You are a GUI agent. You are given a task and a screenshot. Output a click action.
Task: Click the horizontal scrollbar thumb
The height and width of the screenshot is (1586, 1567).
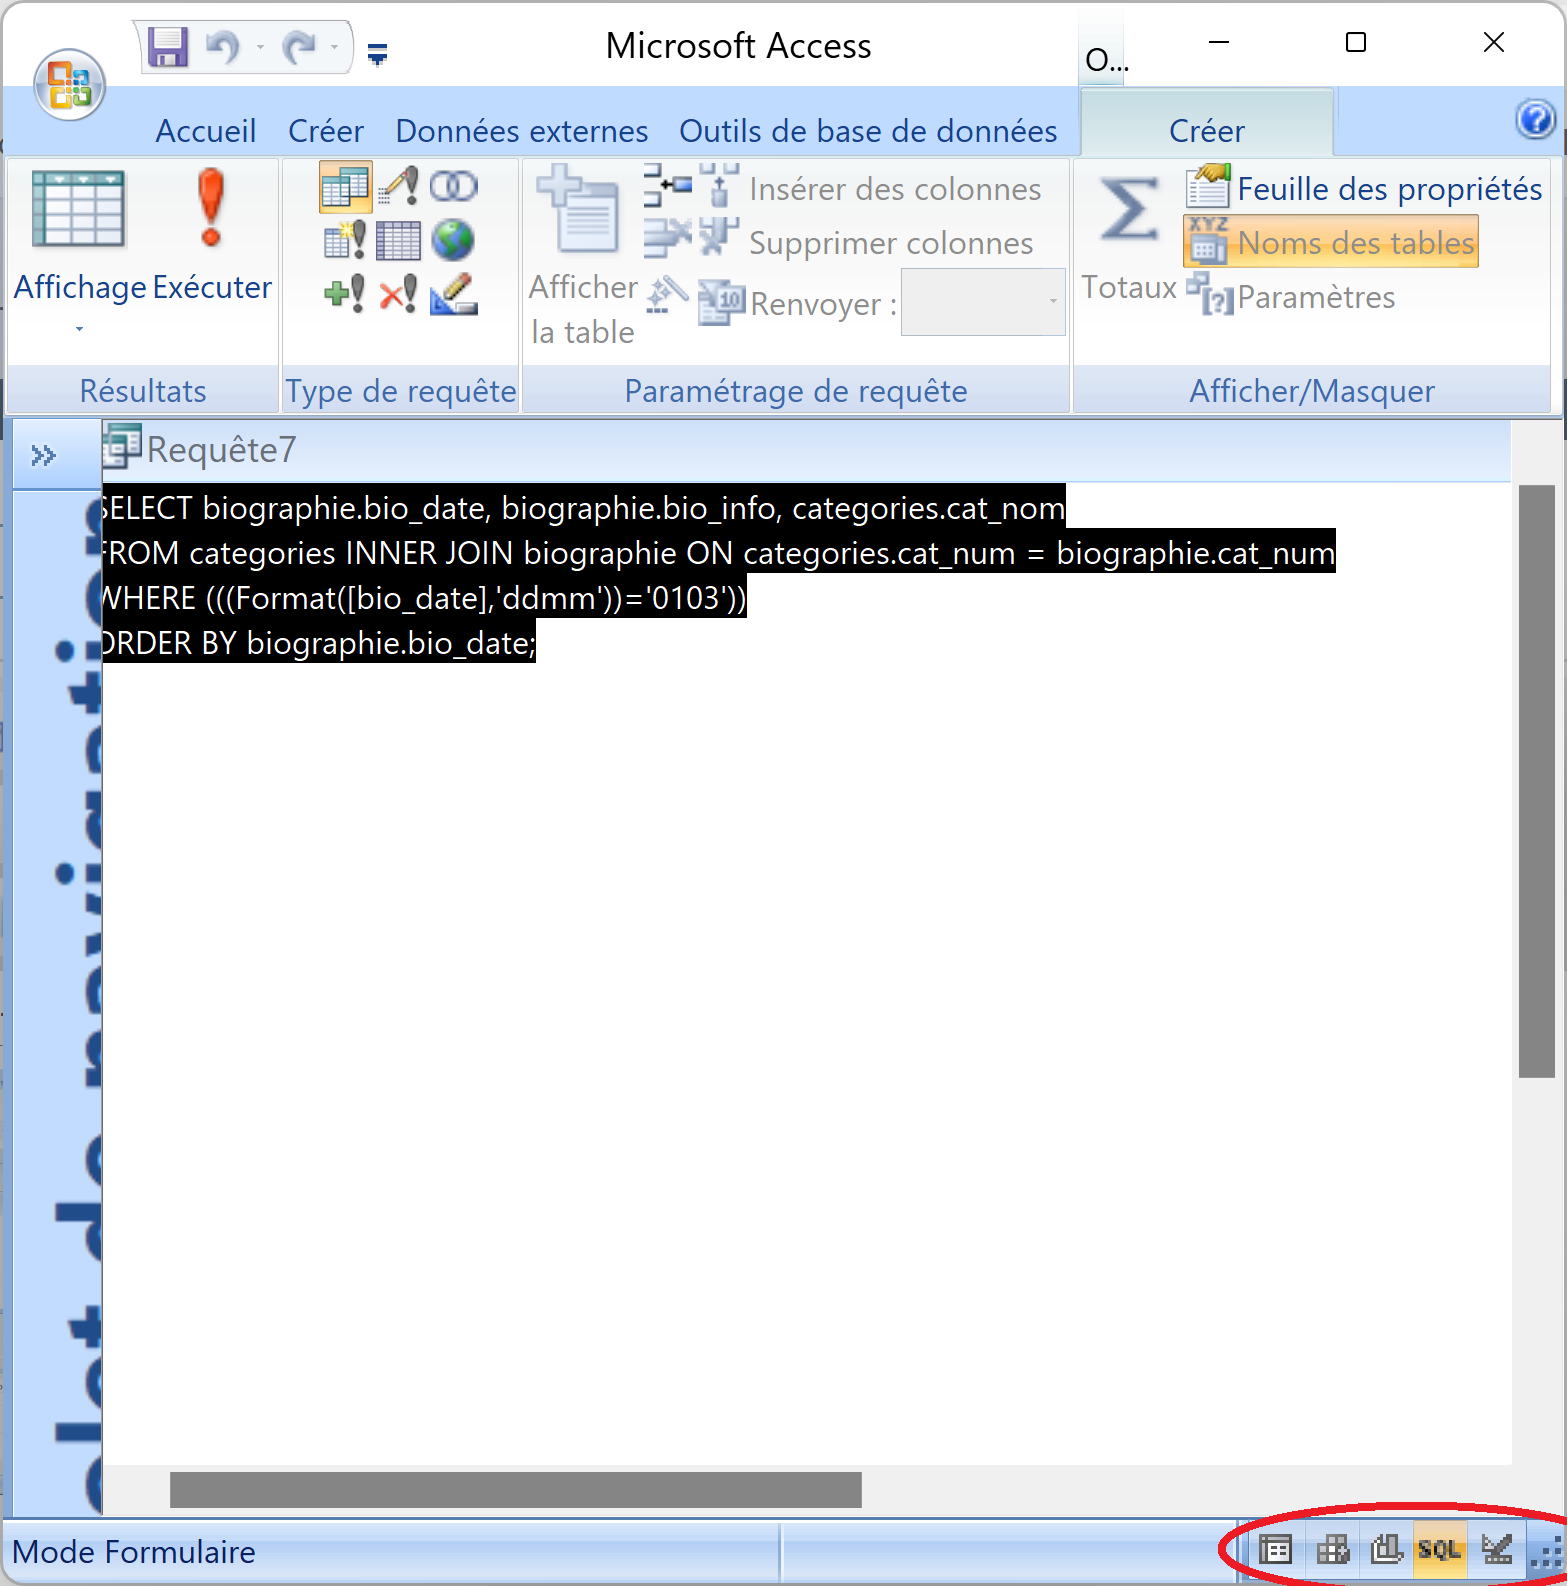point(516,1489)
